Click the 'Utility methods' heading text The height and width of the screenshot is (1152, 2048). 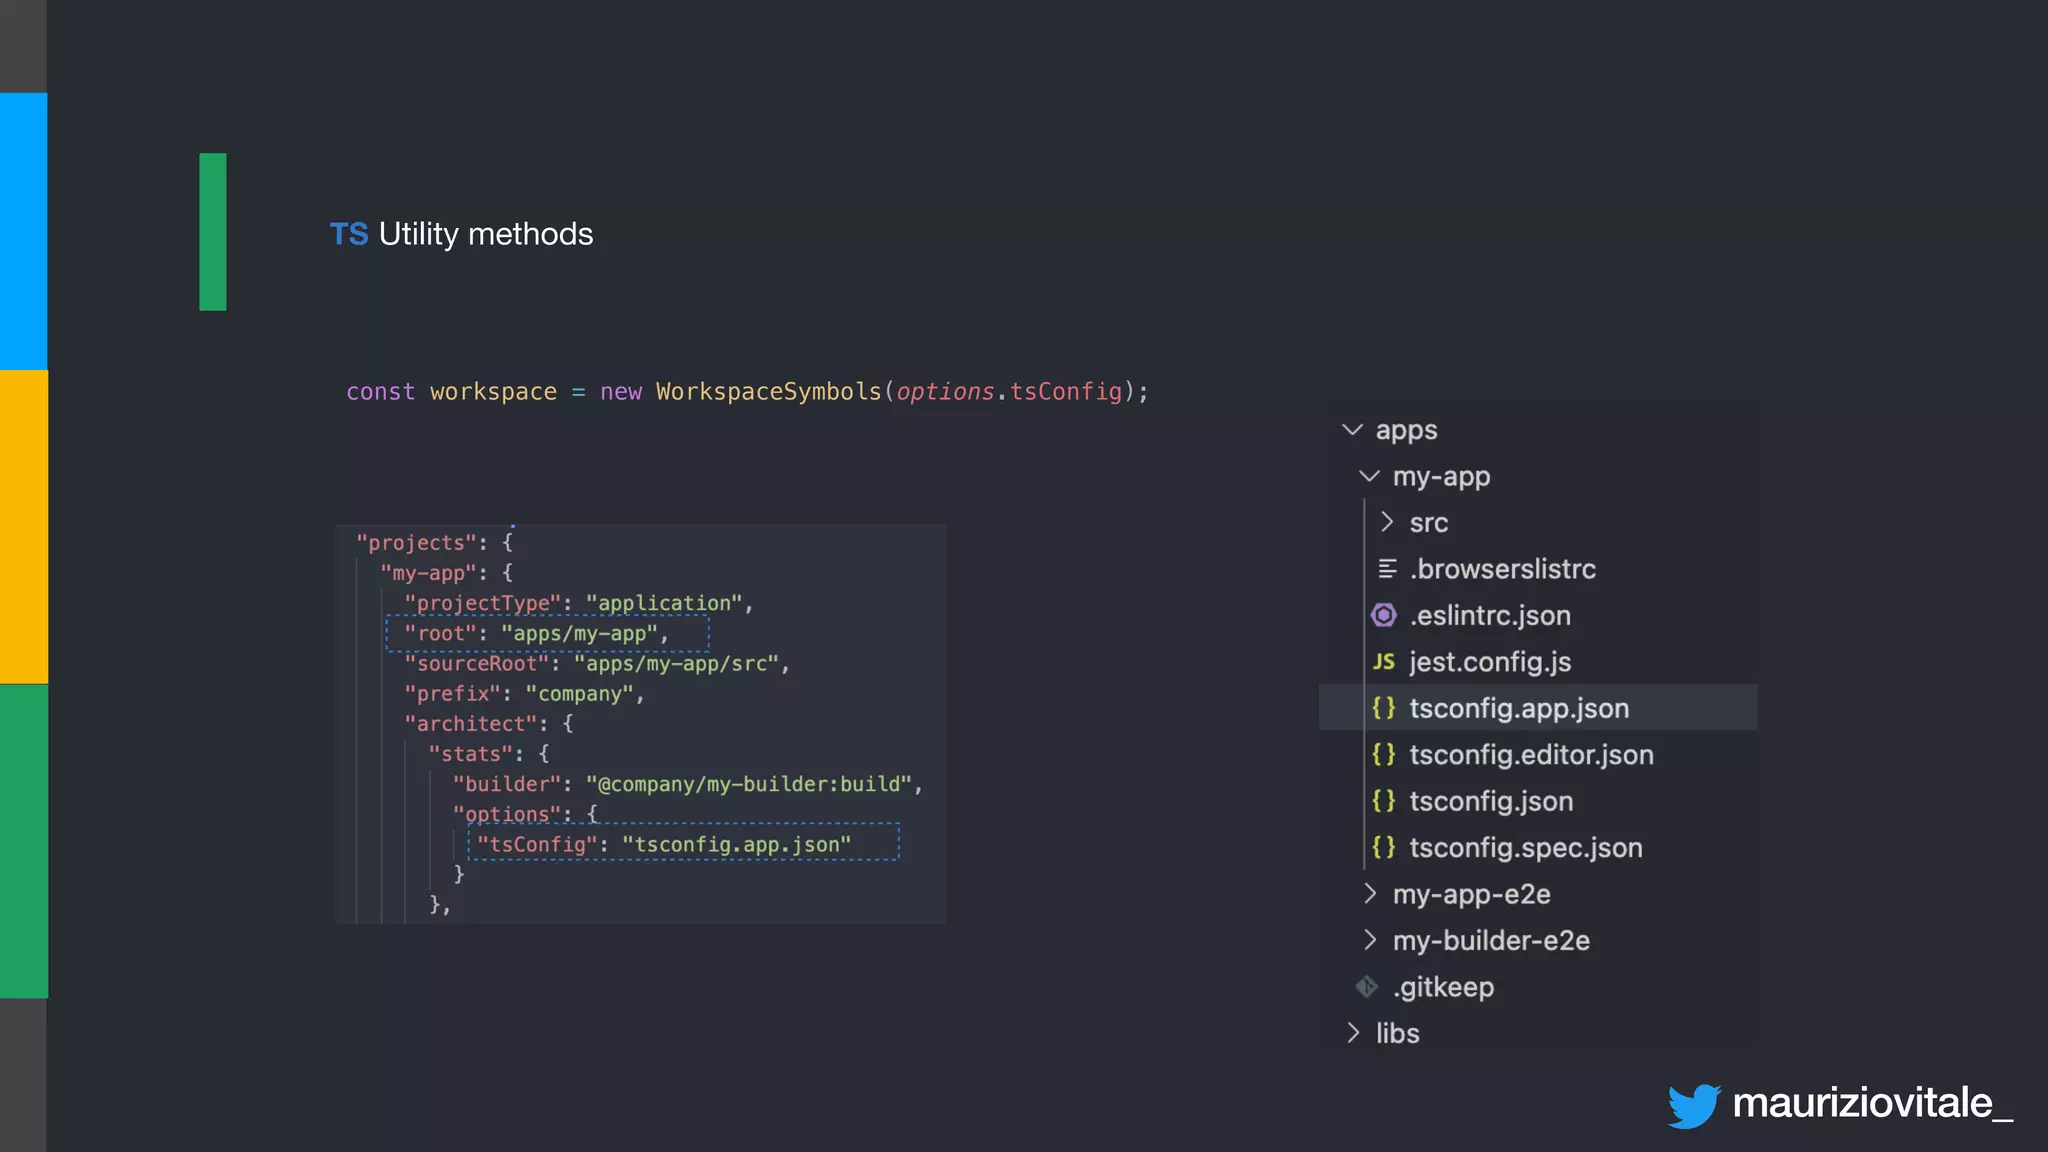pyautogui.click(x=486, y=234)
